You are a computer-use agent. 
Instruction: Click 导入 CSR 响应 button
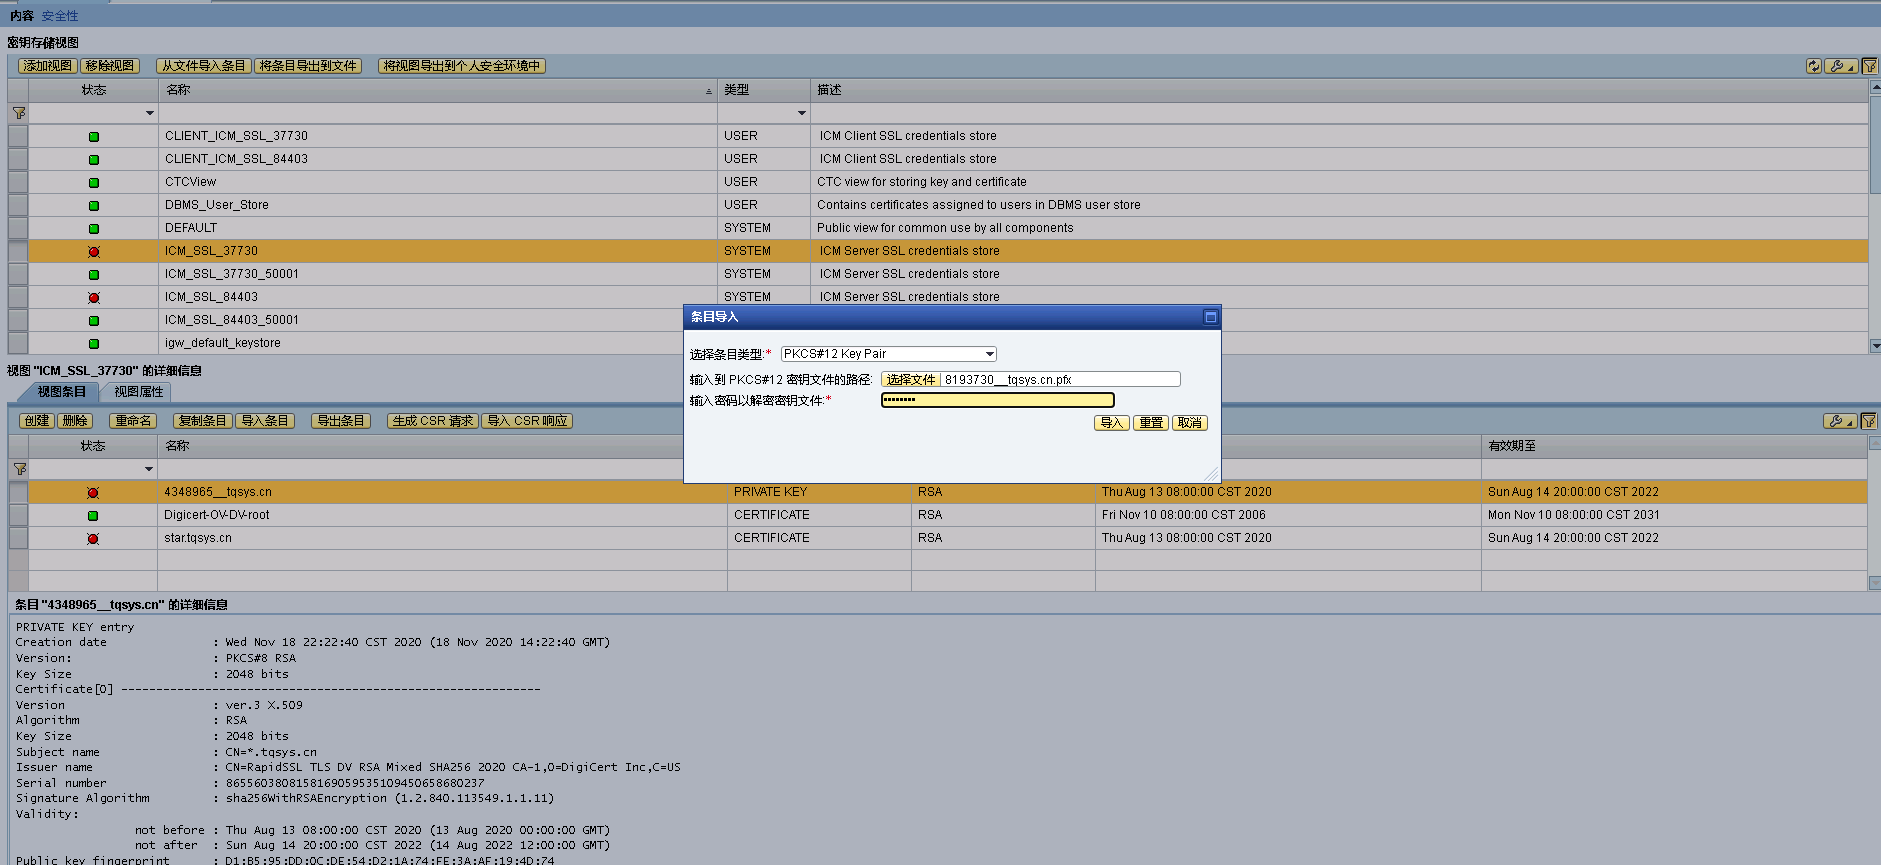527,421
